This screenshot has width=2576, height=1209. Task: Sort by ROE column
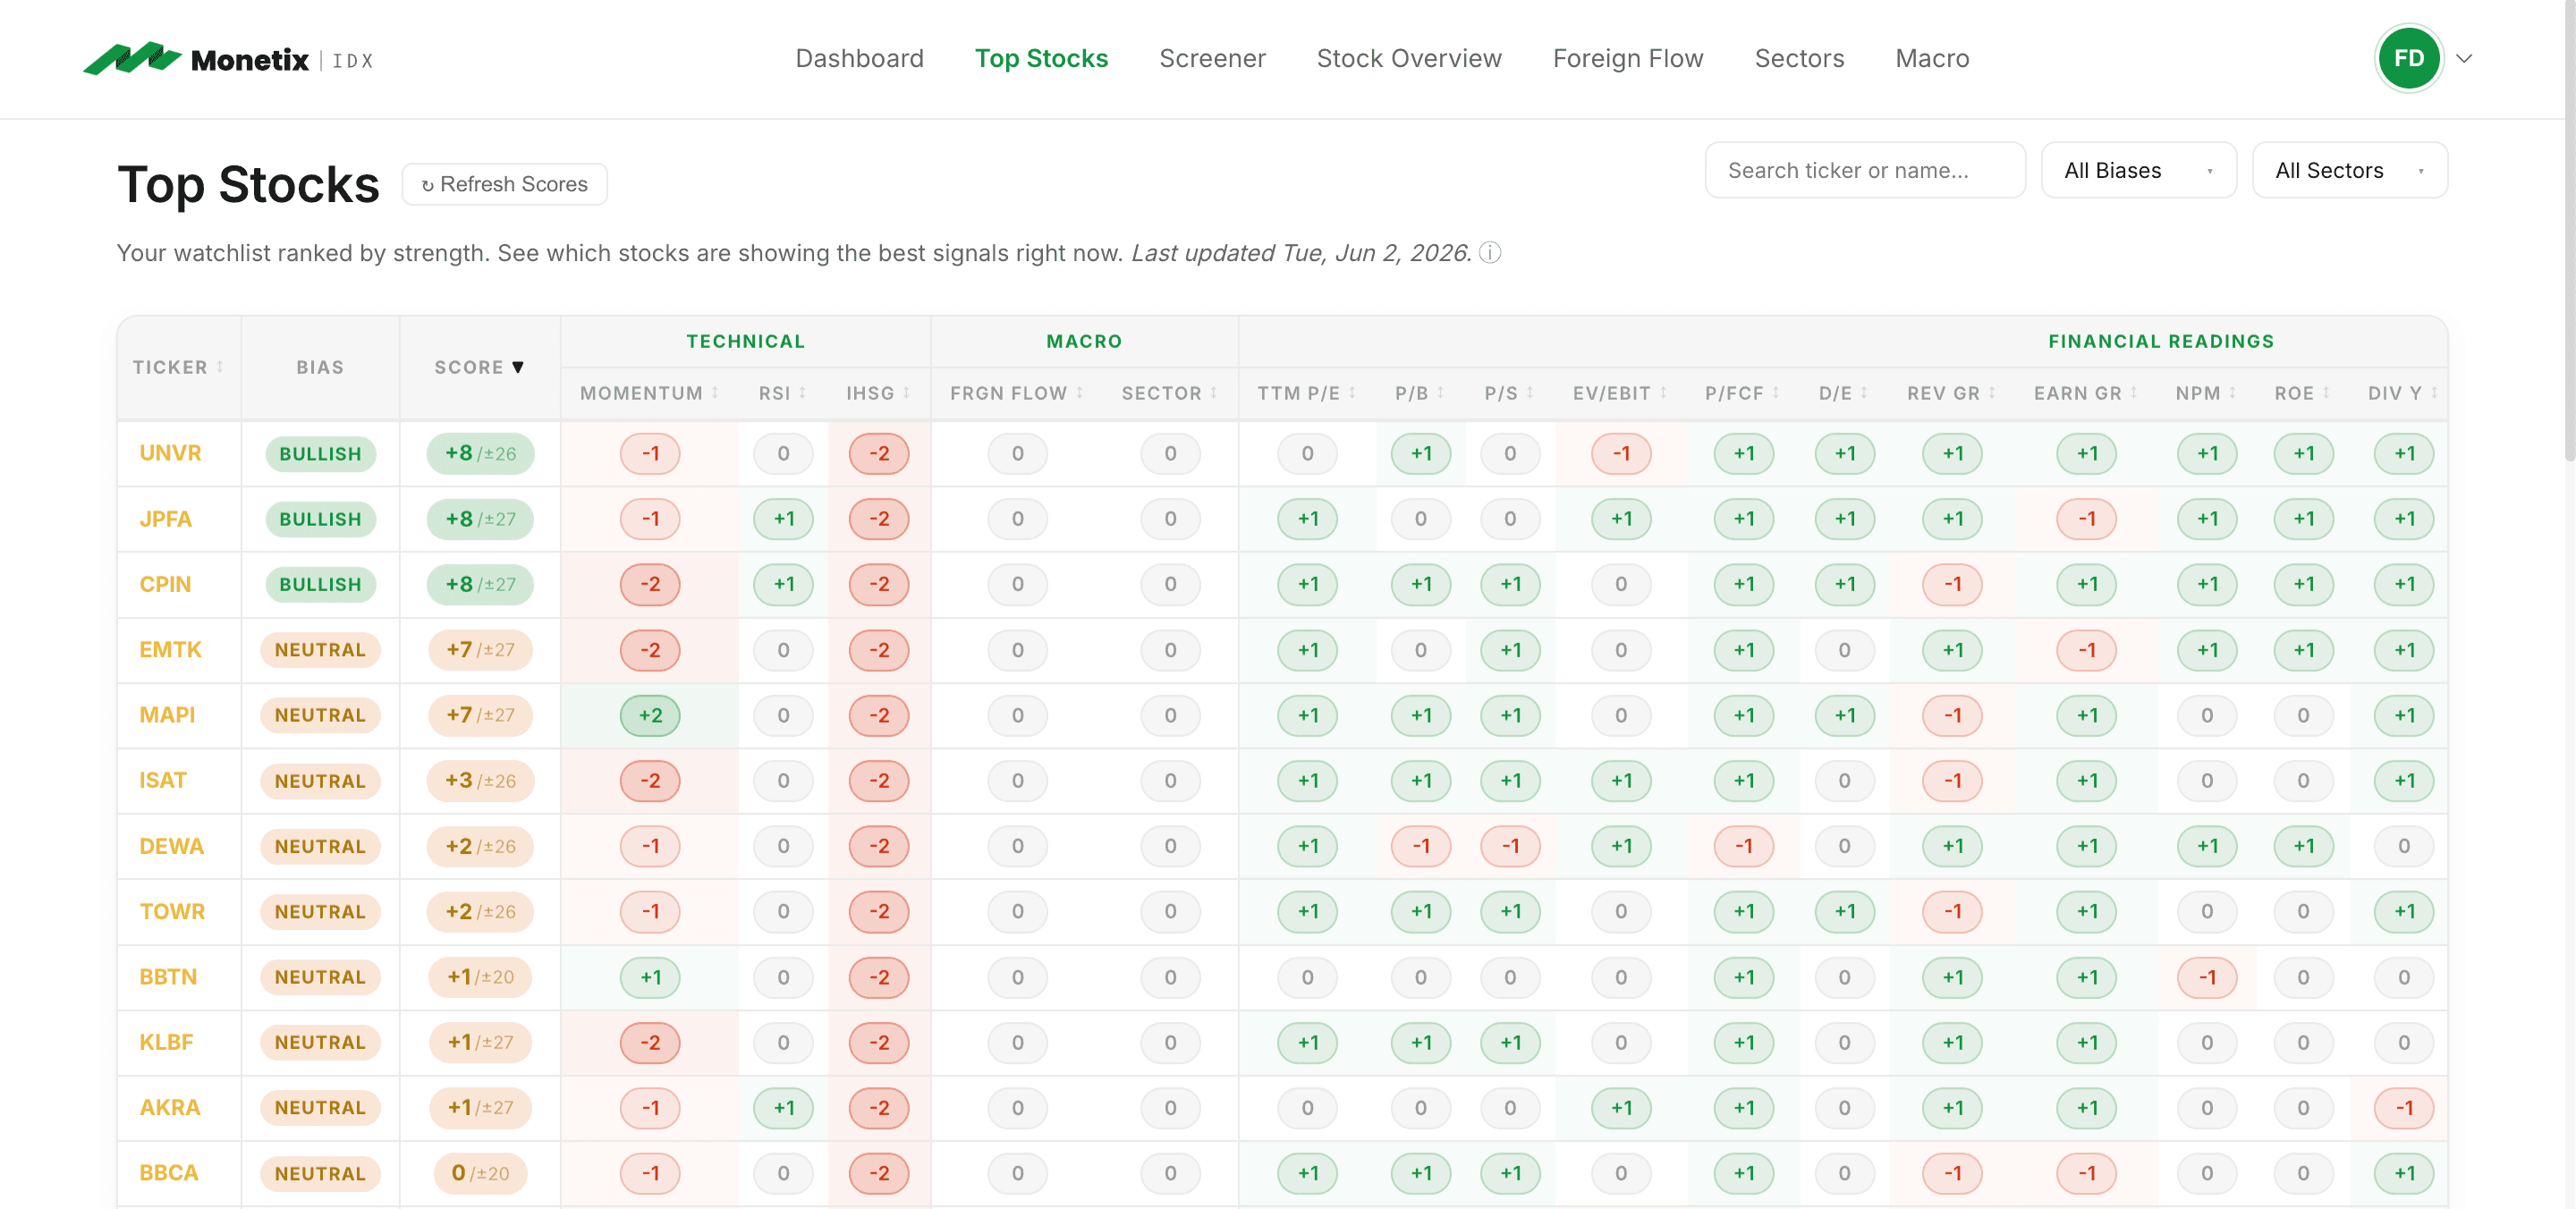[x=2302, y=393]
